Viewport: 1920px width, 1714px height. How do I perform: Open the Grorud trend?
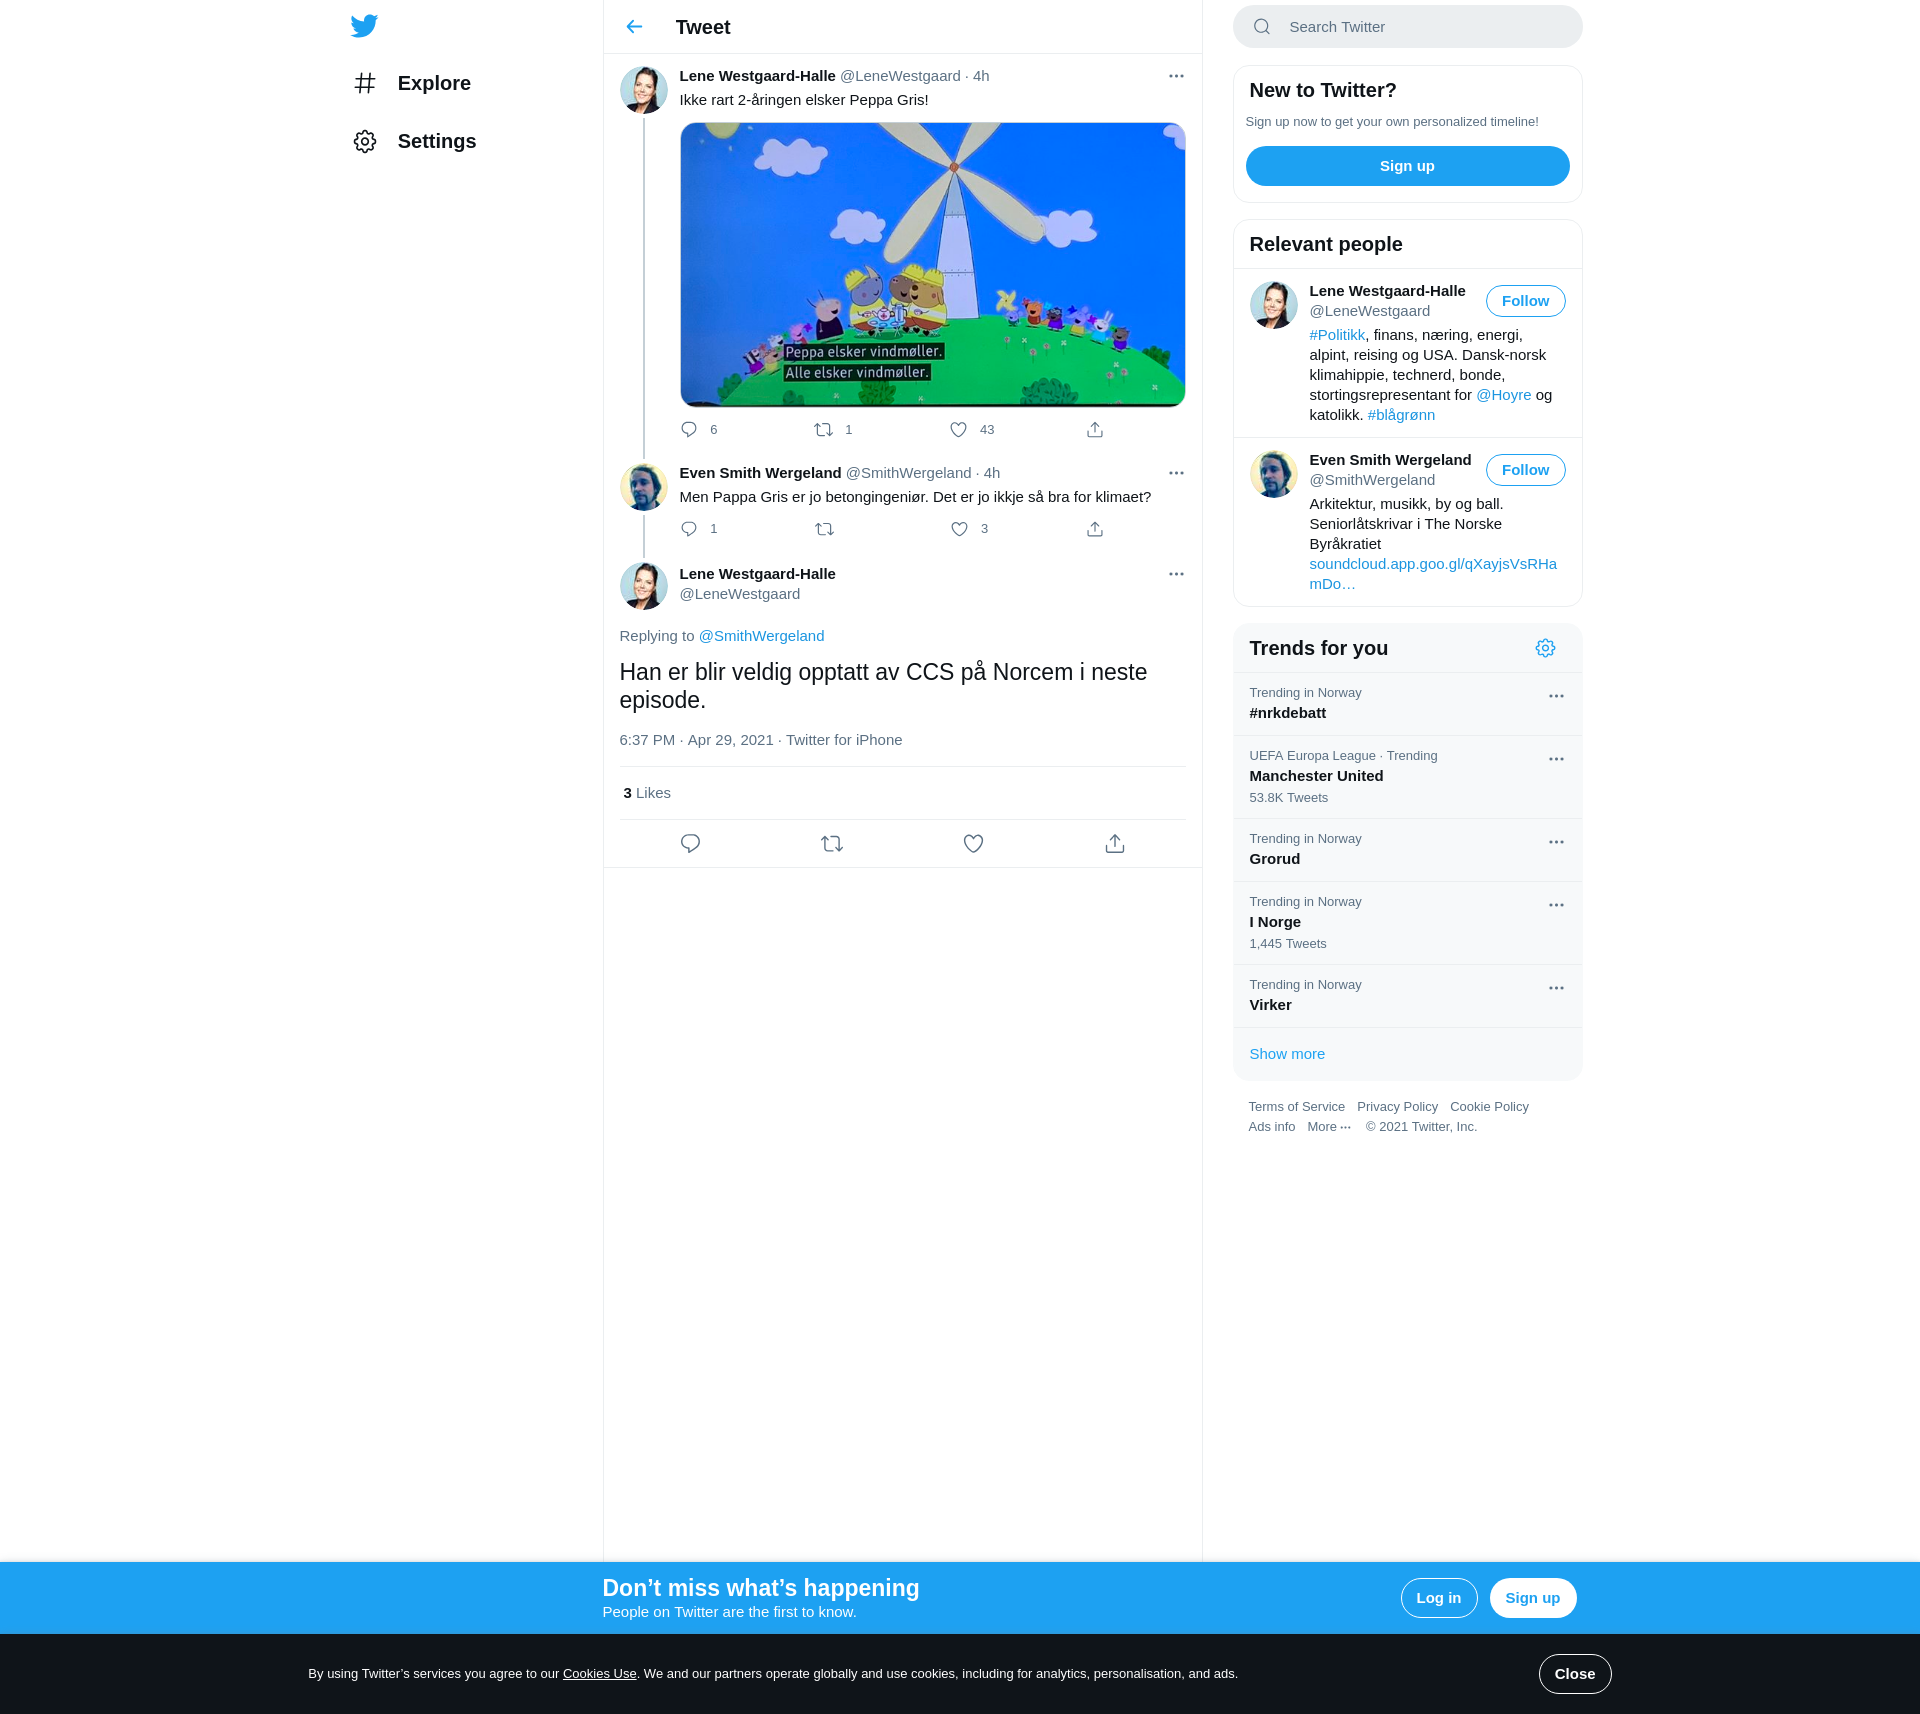coord(1407,850)
